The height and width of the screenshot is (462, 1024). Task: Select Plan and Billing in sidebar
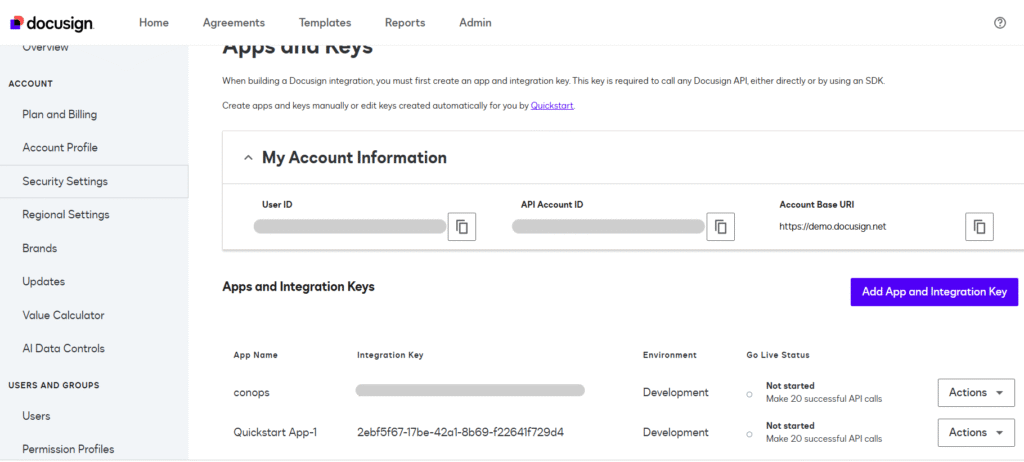(59, 114)
